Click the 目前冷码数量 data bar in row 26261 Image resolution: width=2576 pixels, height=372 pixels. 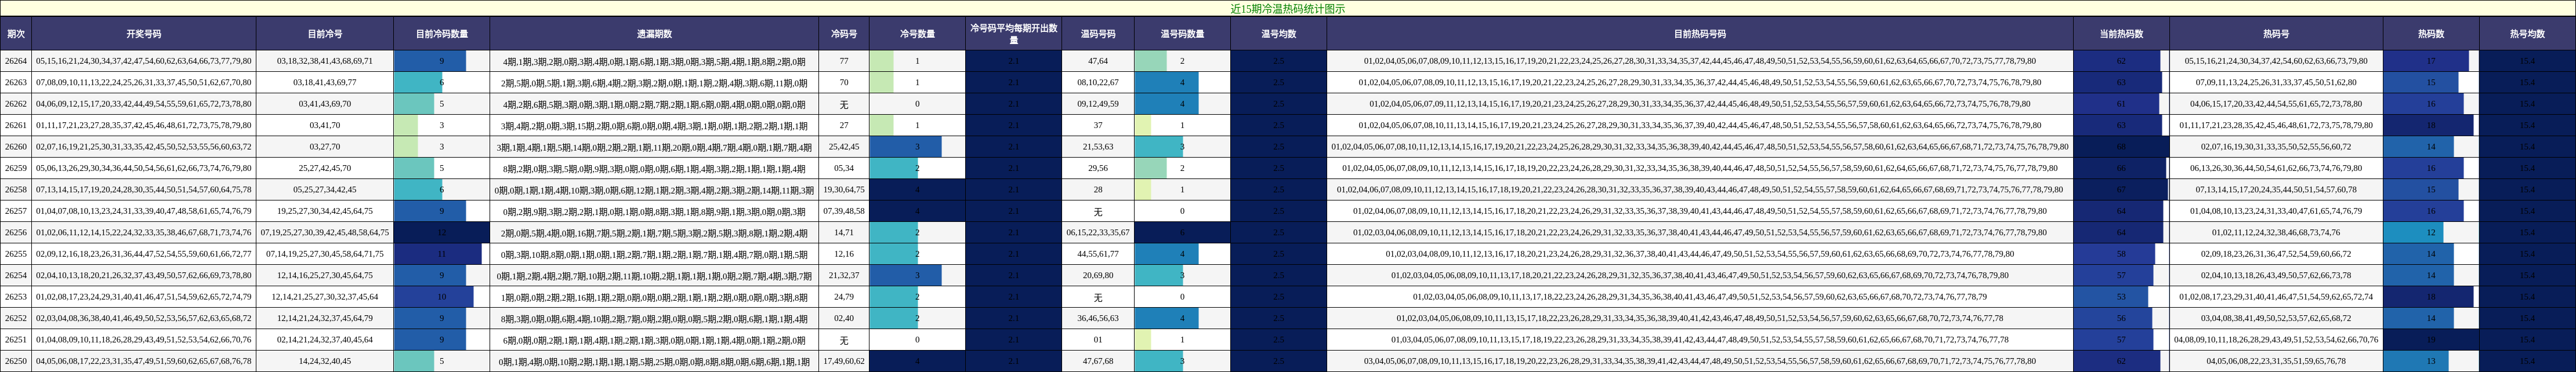coord(441,126)
